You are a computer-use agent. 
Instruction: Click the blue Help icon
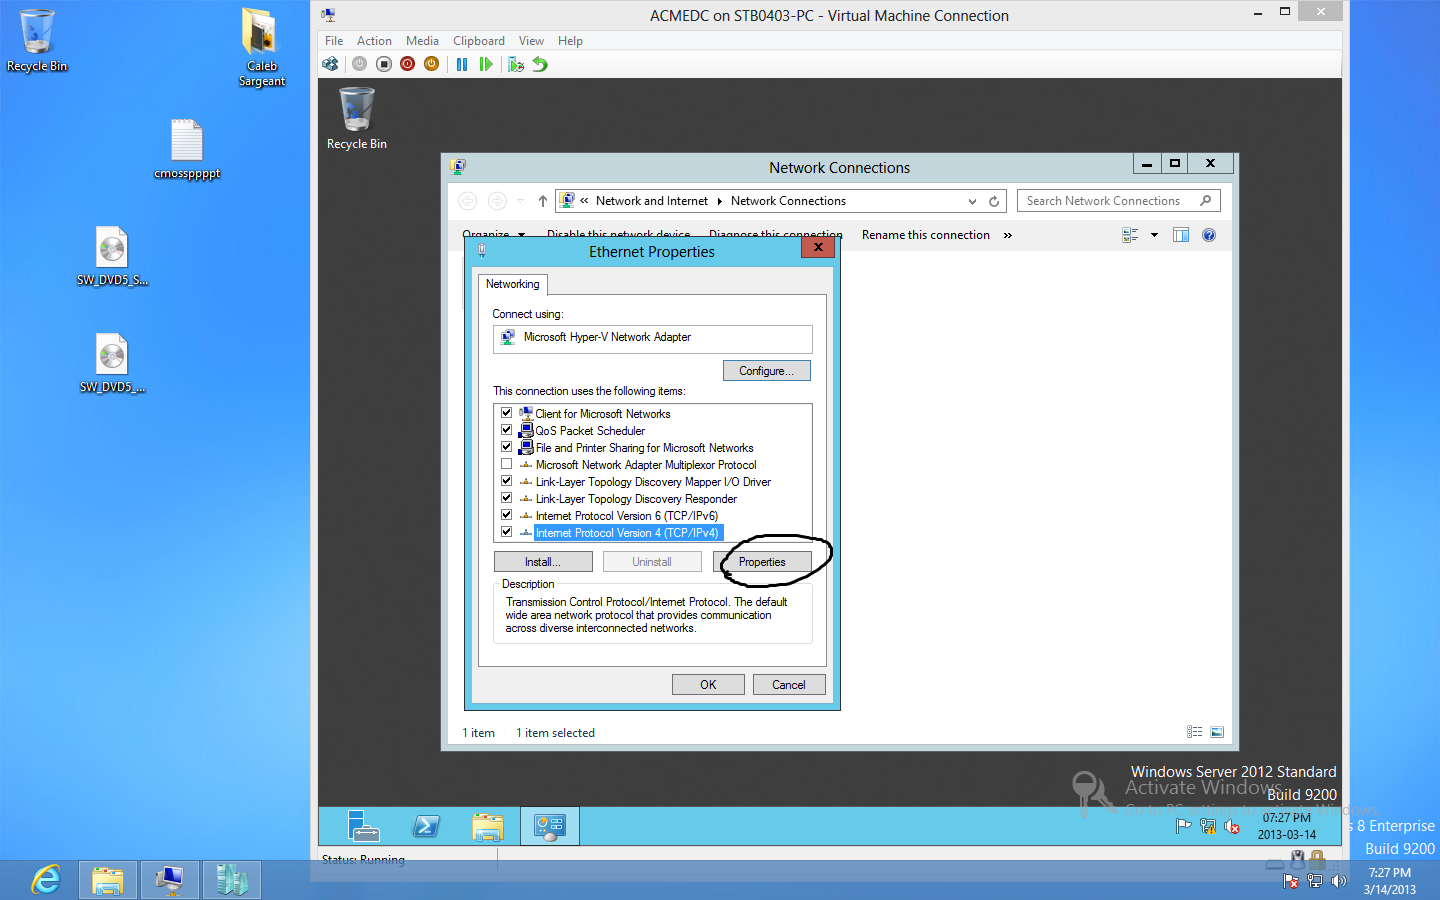point(1209,235)
